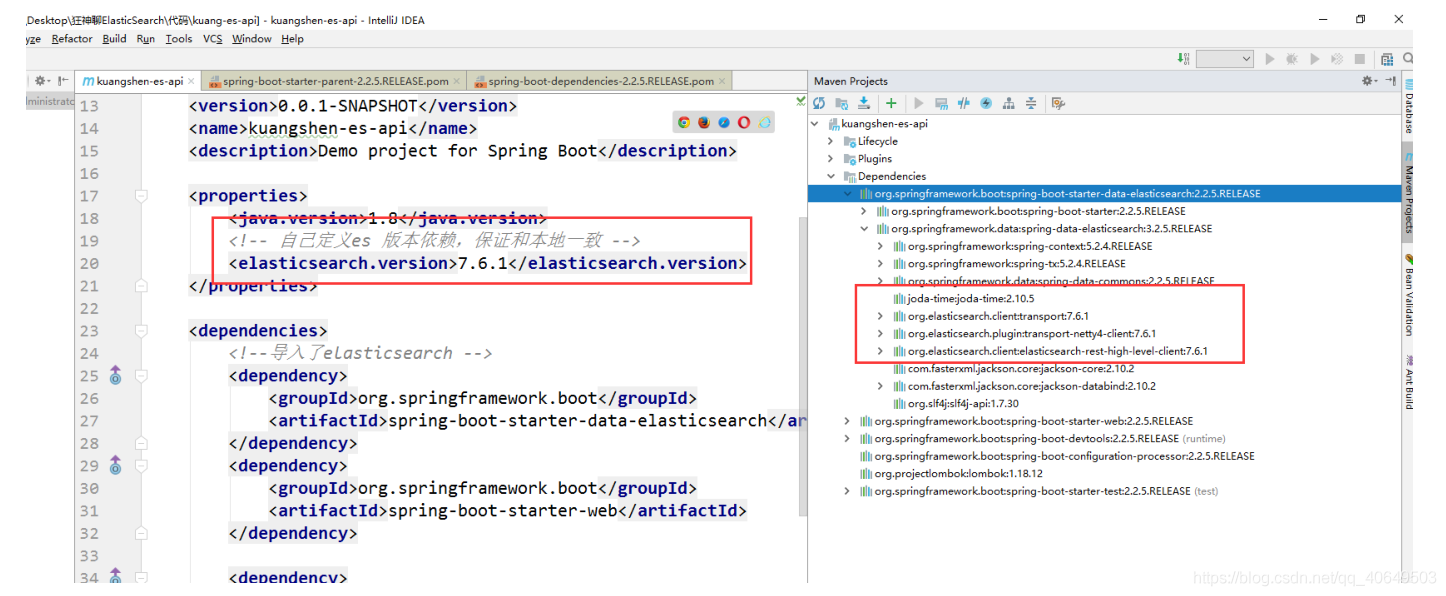Image resolution: width=1446 pixels, height=596 pixels.
Task: Open the Tools menu
Action: point(179,39)
